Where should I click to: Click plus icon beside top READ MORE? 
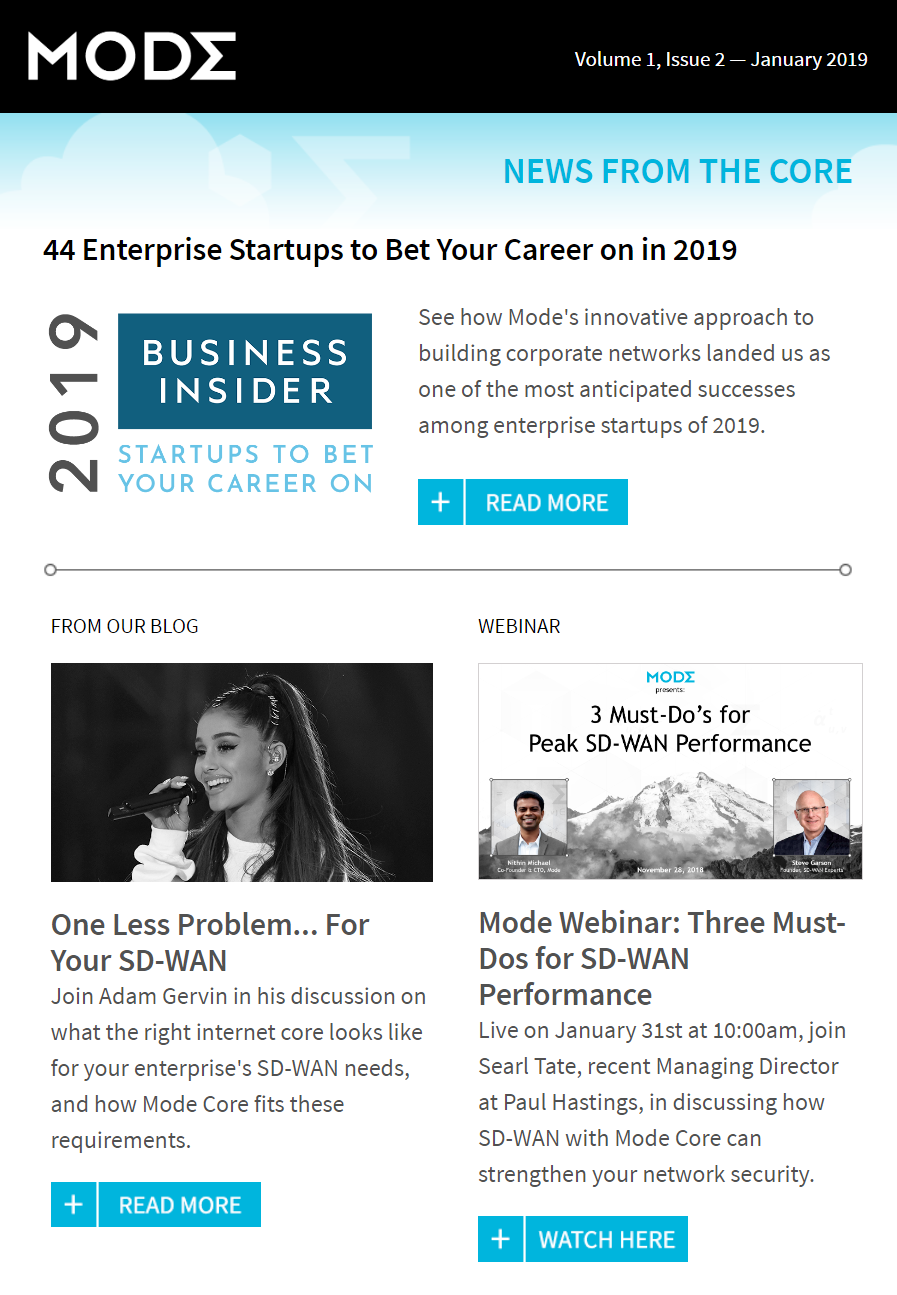(441, 502)
